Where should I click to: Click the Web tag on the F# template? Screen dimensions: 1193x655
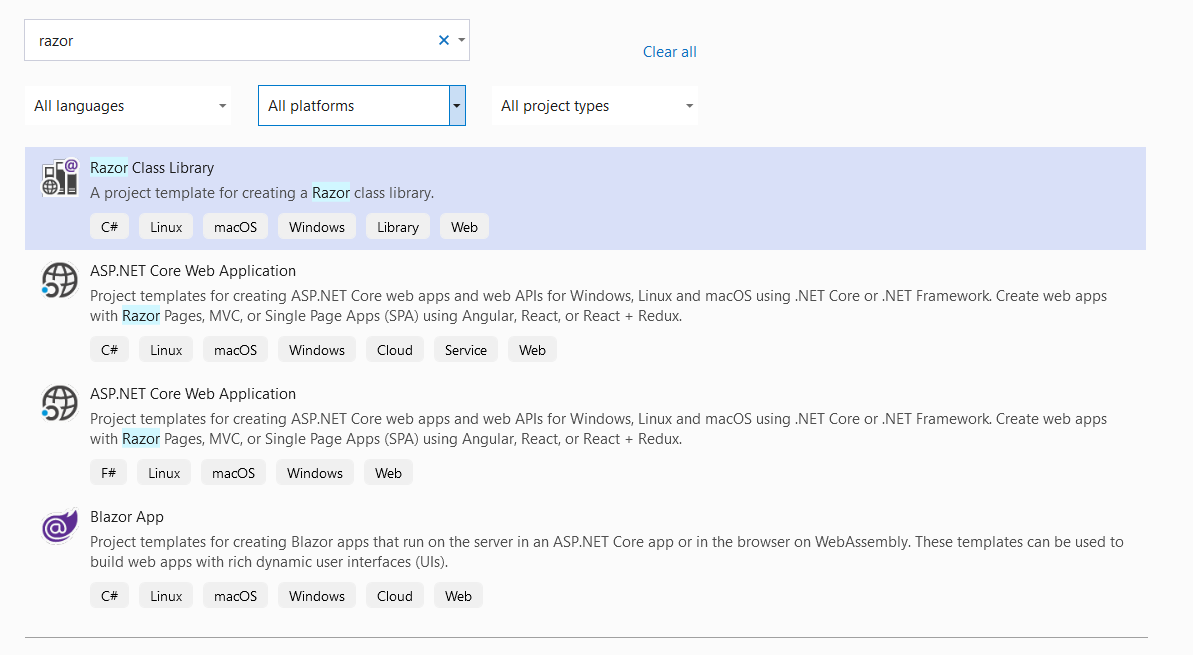[388, 473]
